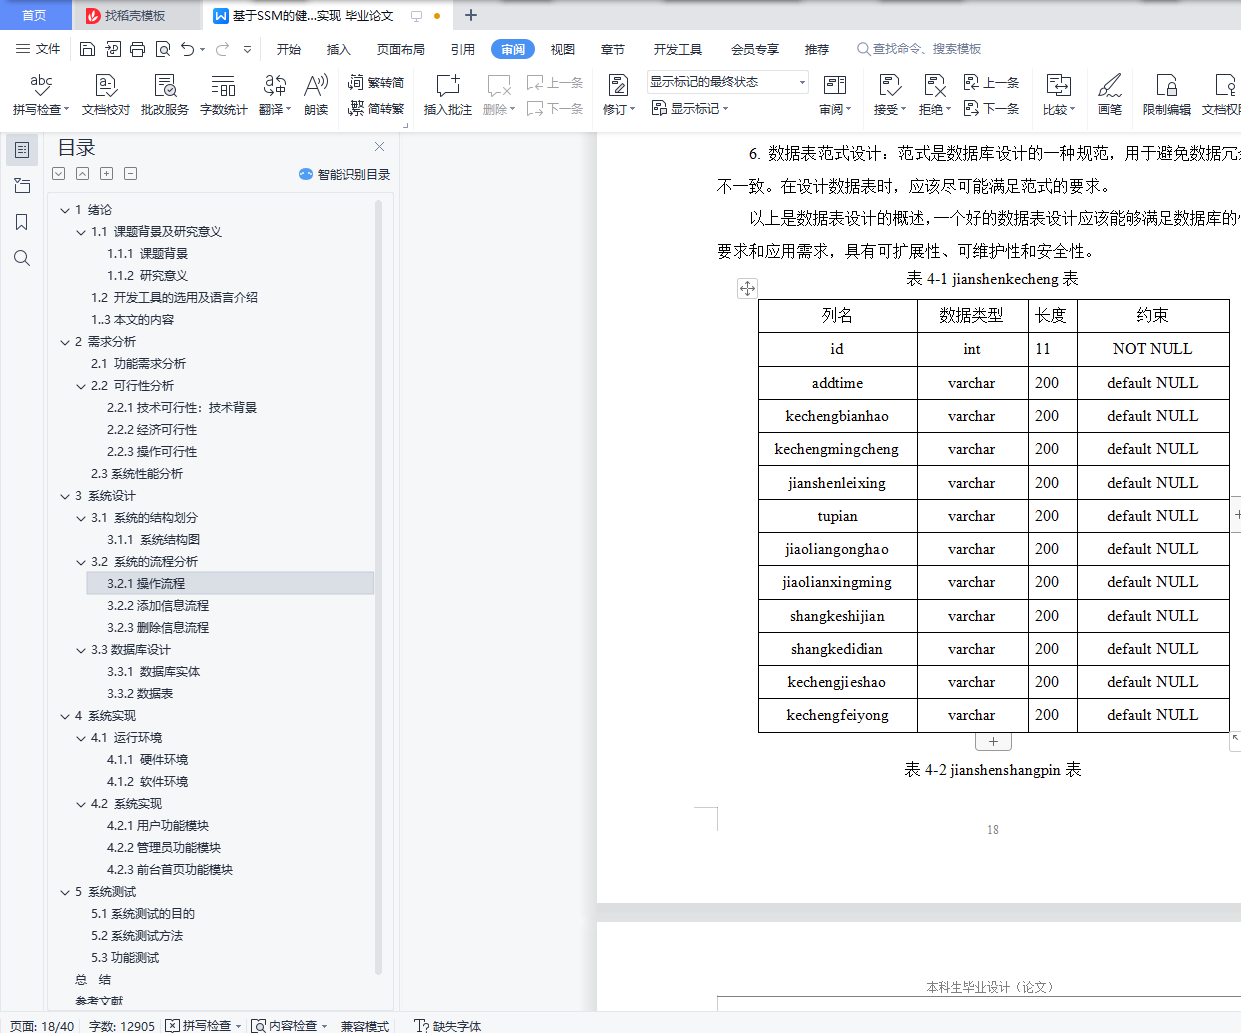Click the print icon in quick access bar

pos(137,49)
